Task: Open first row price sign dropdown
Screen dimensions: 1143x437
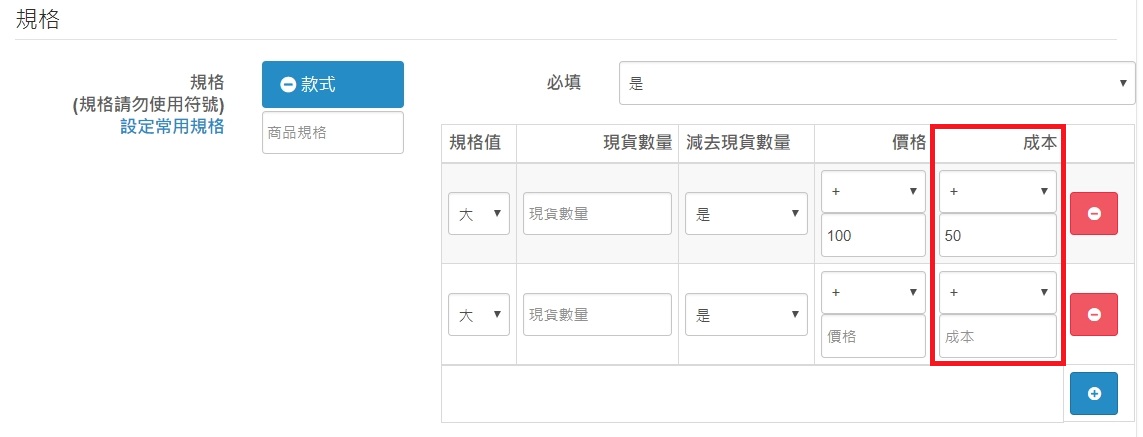Action: [873, 192]
